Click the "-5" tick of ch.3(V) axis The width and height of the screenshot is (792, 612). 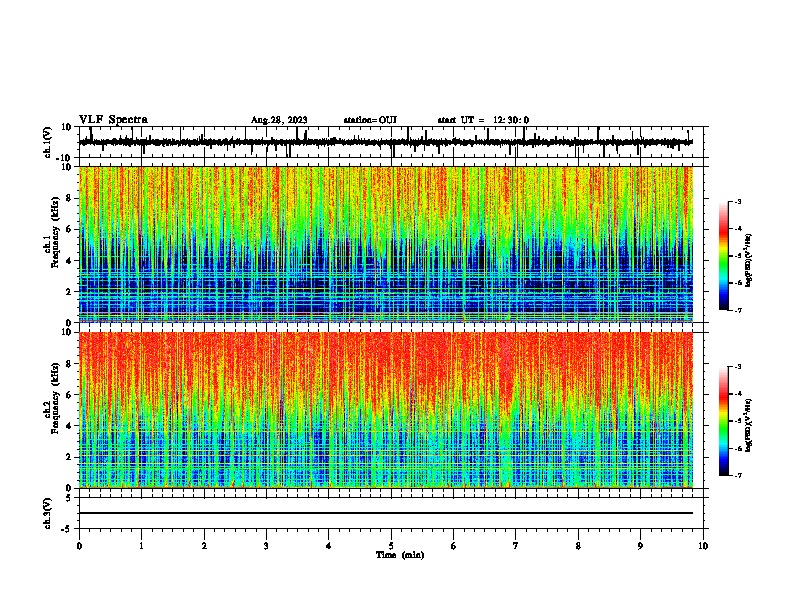tap(67, 529)
